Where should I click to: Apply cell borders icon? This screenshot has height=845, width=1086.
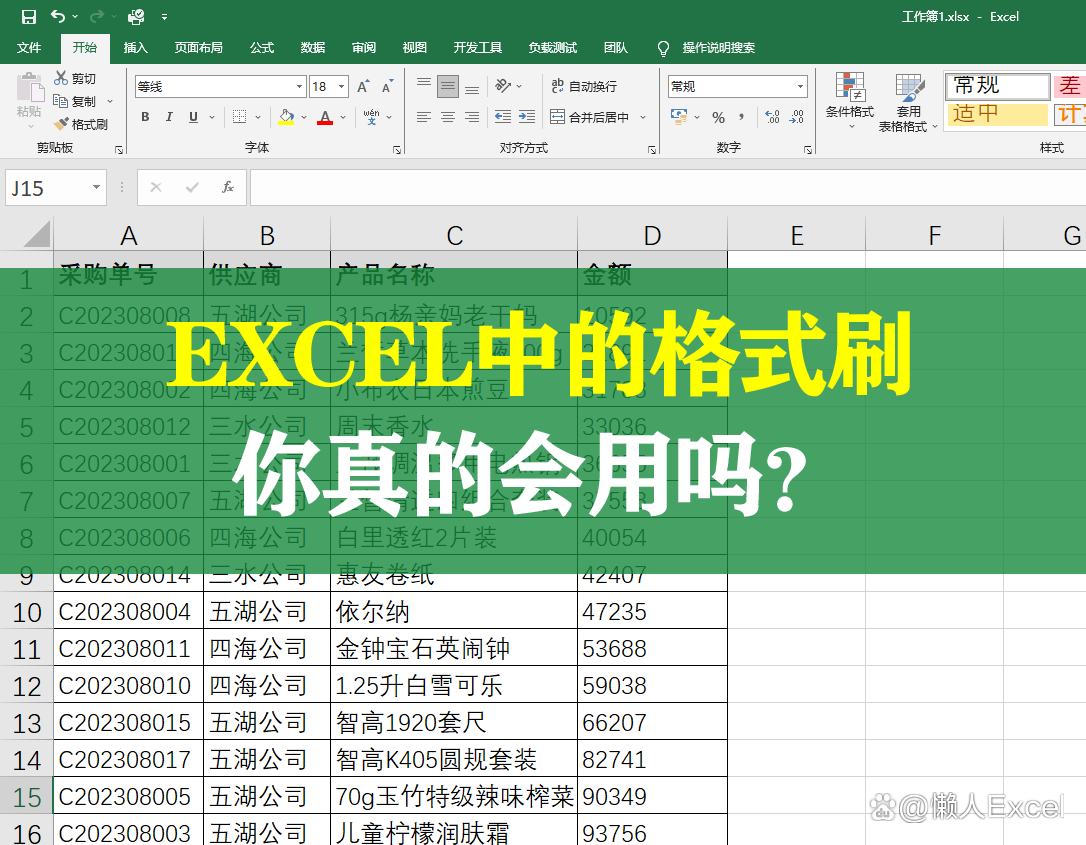pos(240,117)
